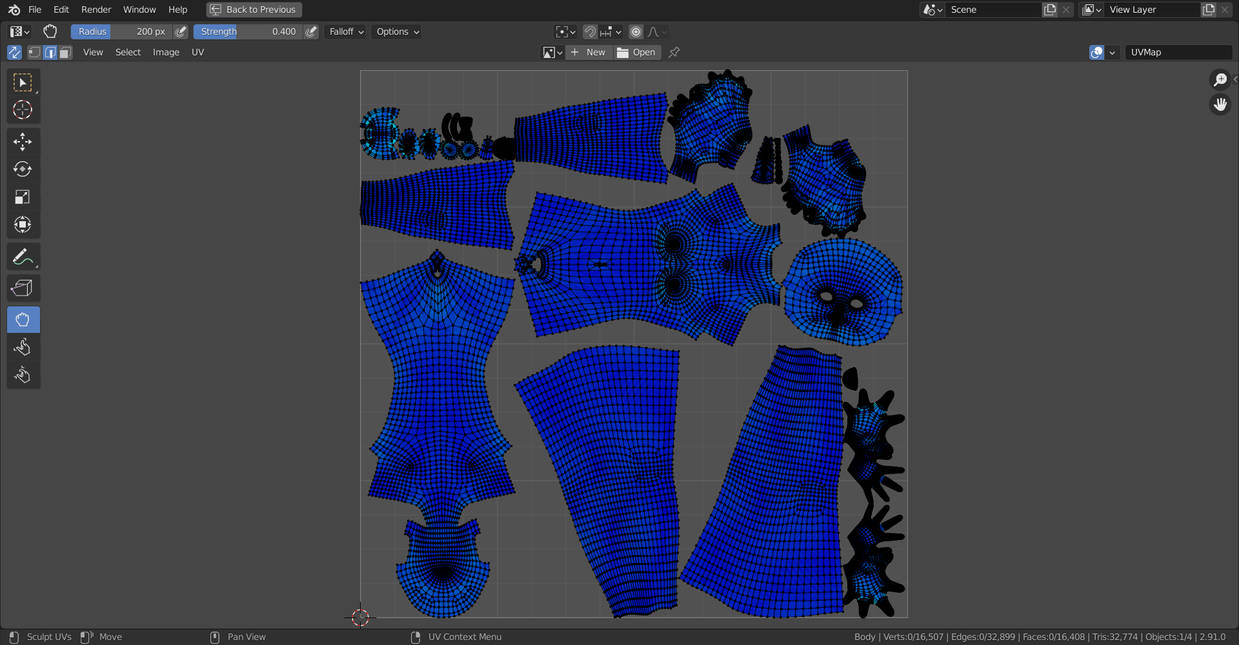Select the Transform tool

pos(23,225)
